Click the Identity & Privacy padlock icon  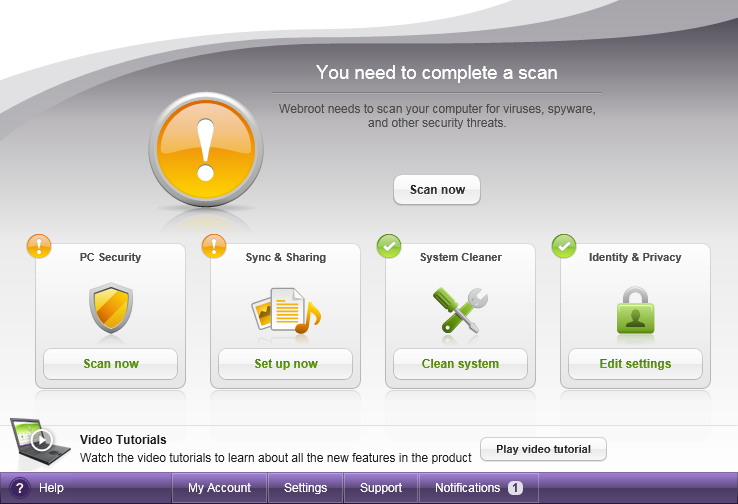[635, 310]
